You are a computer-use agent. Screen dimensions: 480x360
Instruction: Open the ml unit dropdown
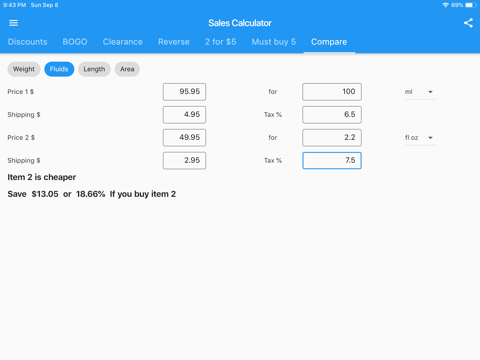tap(420, 92)
